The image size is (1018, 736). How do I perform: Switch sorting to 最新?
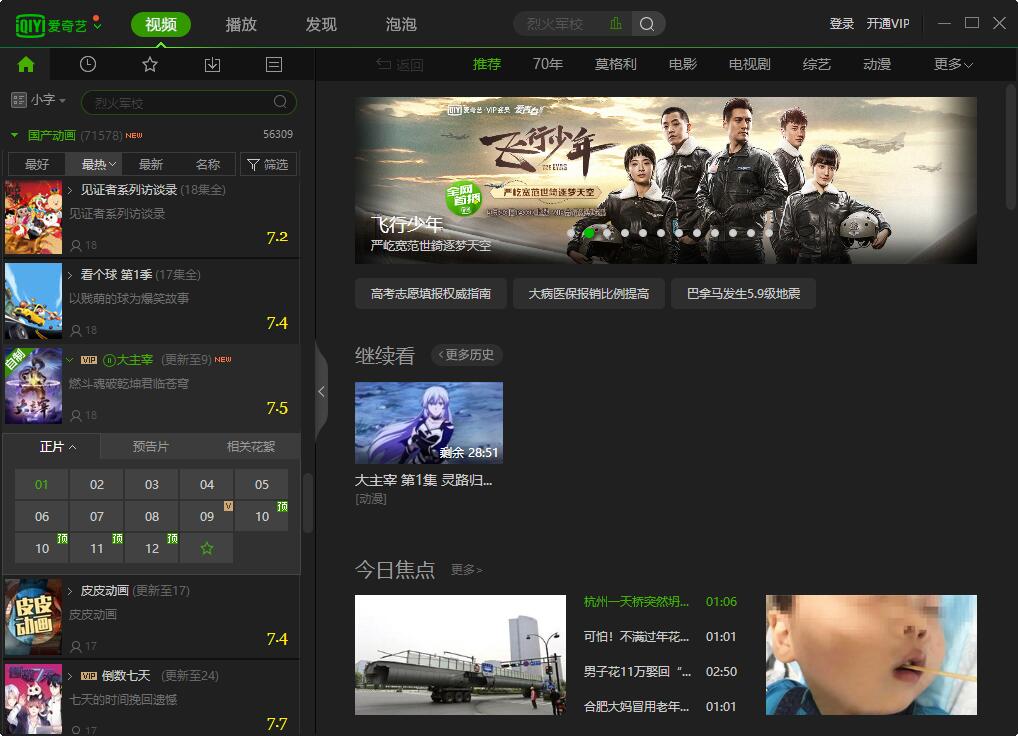click(152, 164)
